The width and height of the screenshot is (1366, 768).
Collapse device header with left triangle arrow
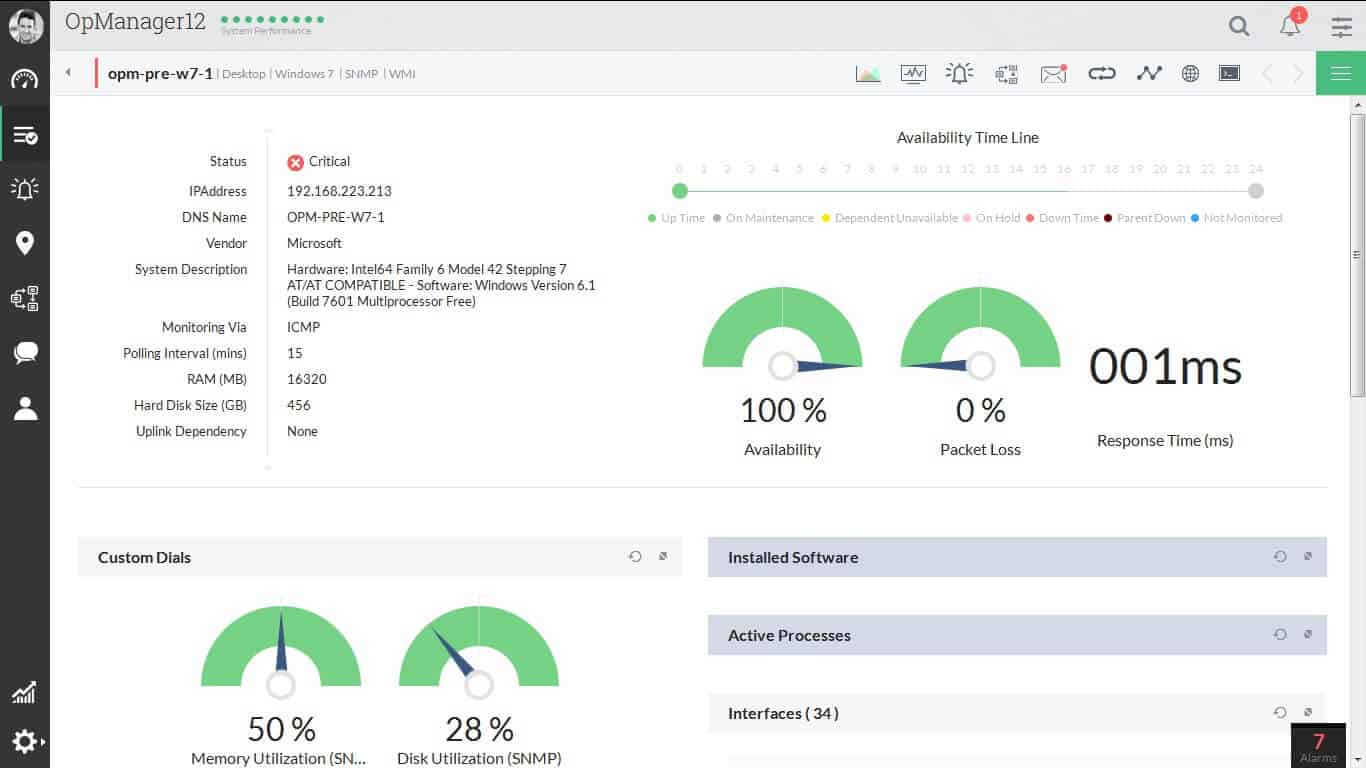click(x=68, y=72)
